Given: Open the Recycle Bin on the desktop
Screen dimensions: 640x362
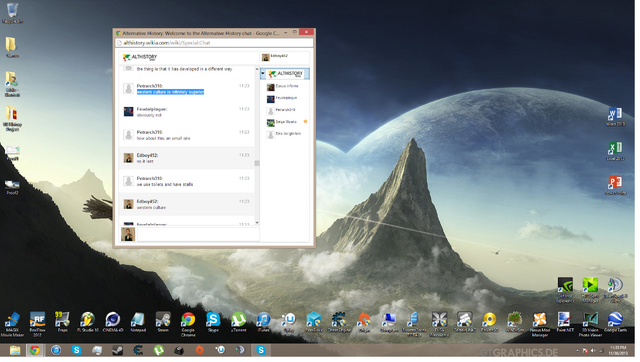Looking at the screenshot, I should (12, 13).
